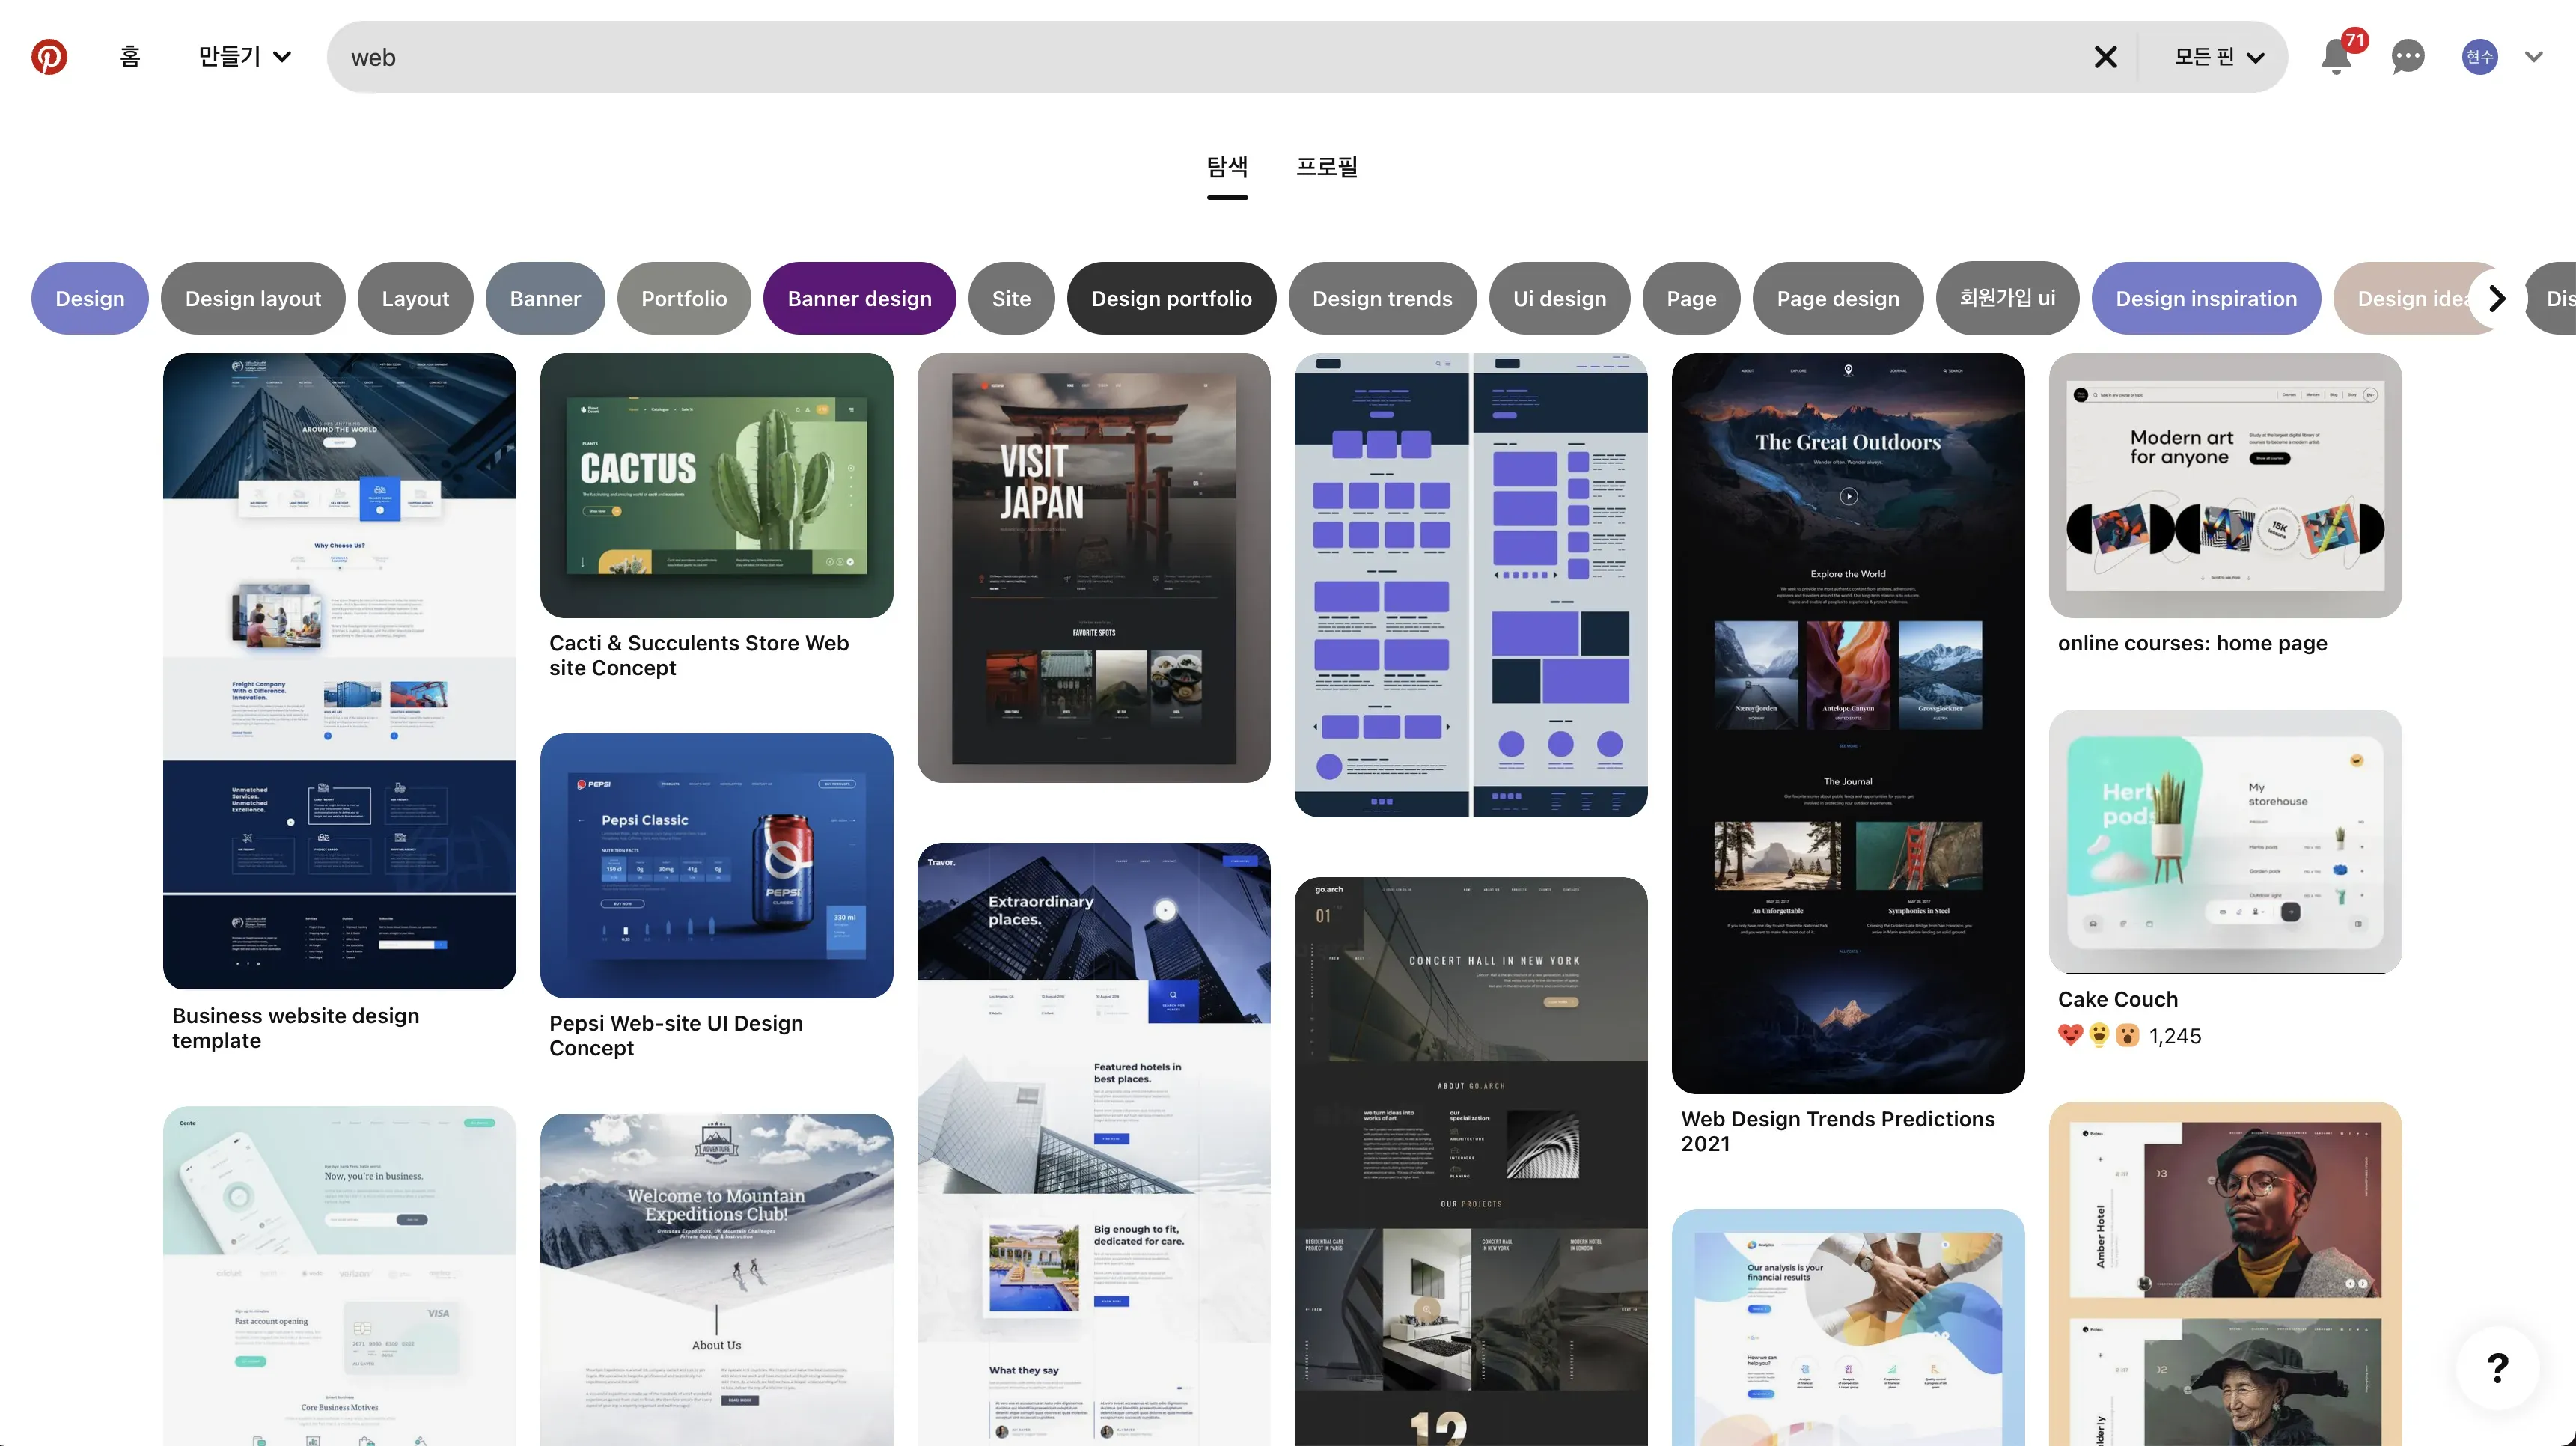
Task: Select the 탐색 tab
Action: [x=1227, y=167]
